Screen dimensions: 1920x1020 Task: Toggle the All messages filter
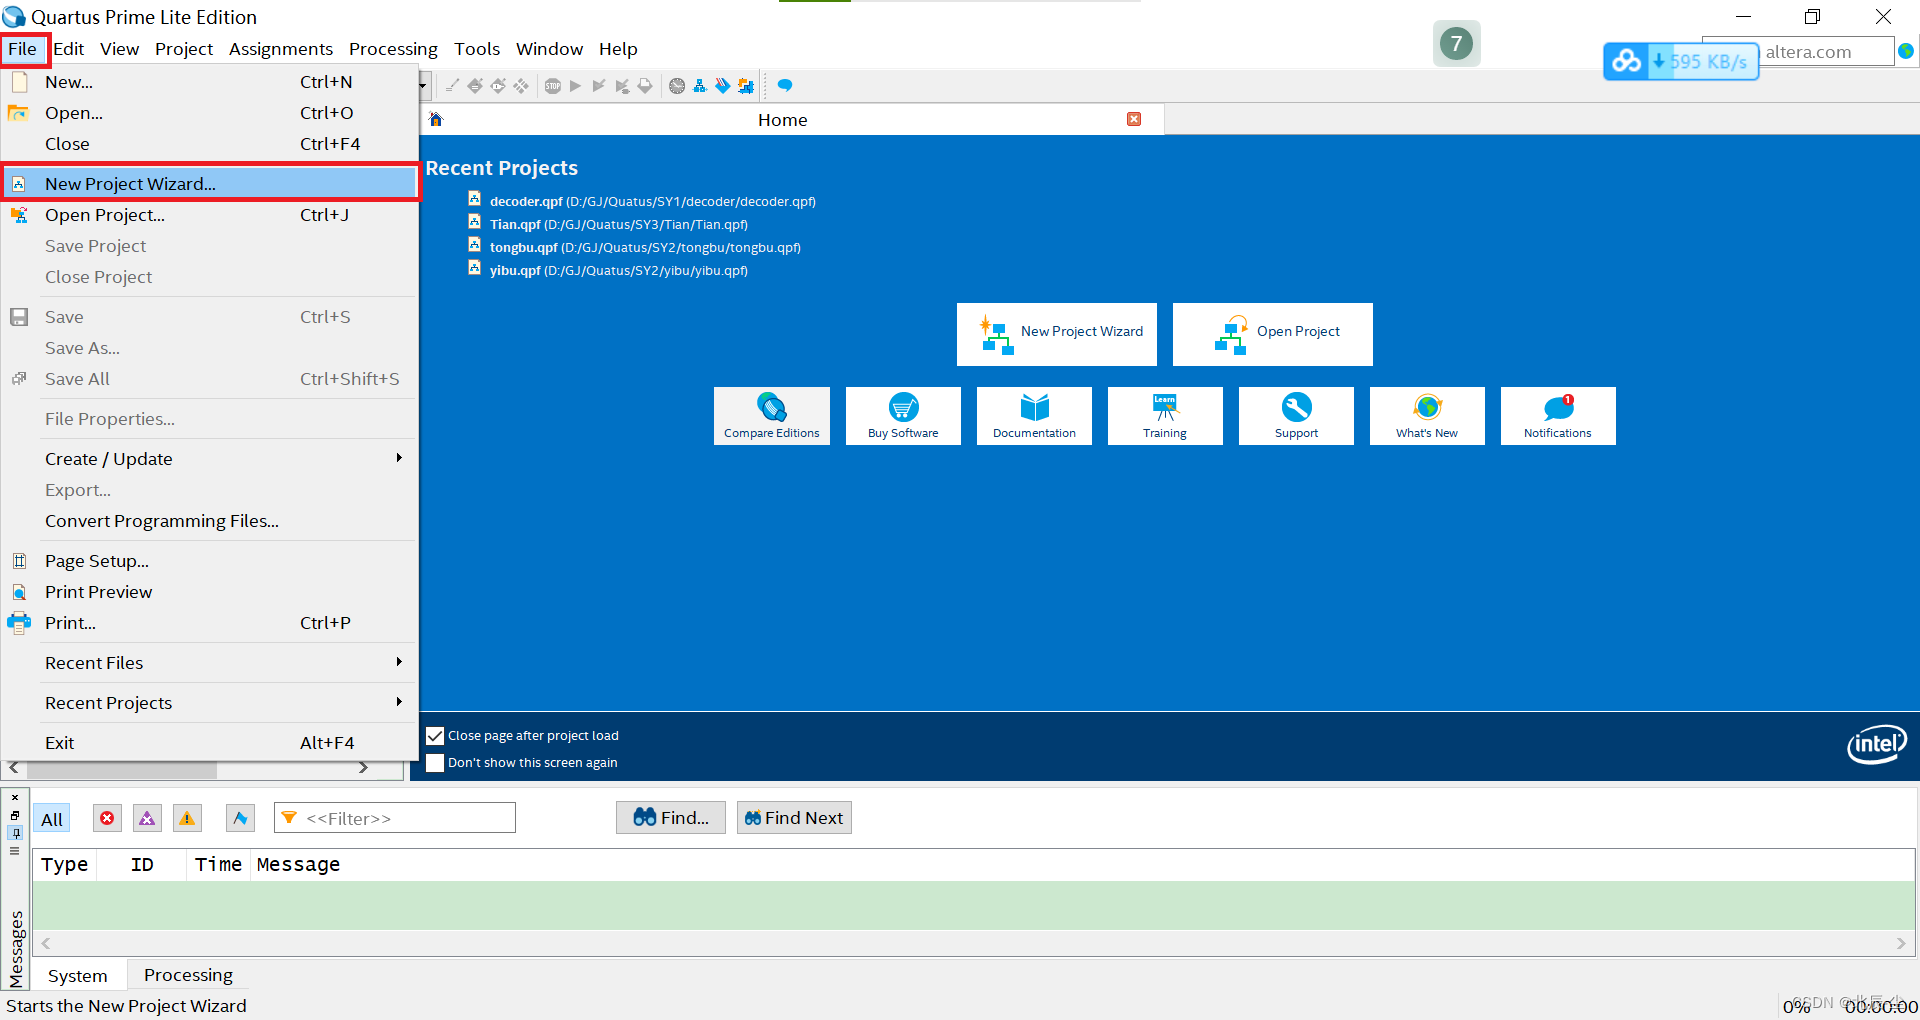point(52,819)
